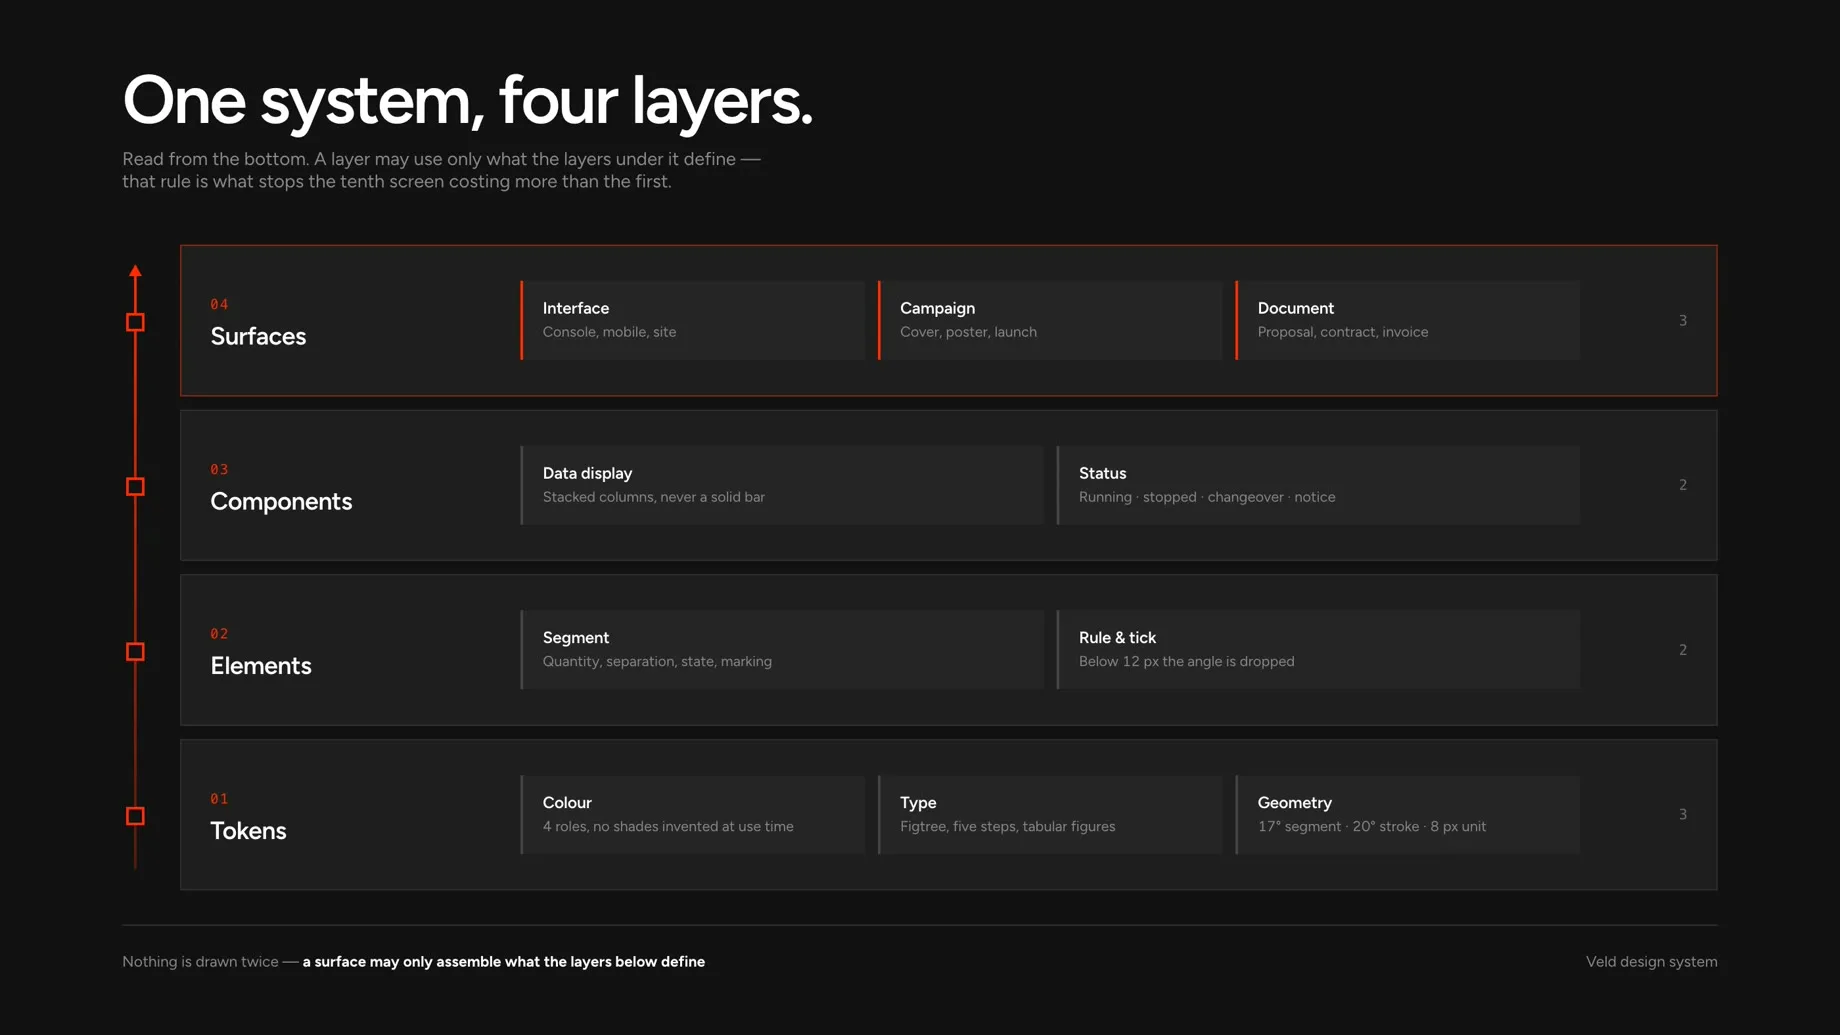Open the Status card
The width and height of the screenshot is (1840, 1035).
coord(1318,485)
